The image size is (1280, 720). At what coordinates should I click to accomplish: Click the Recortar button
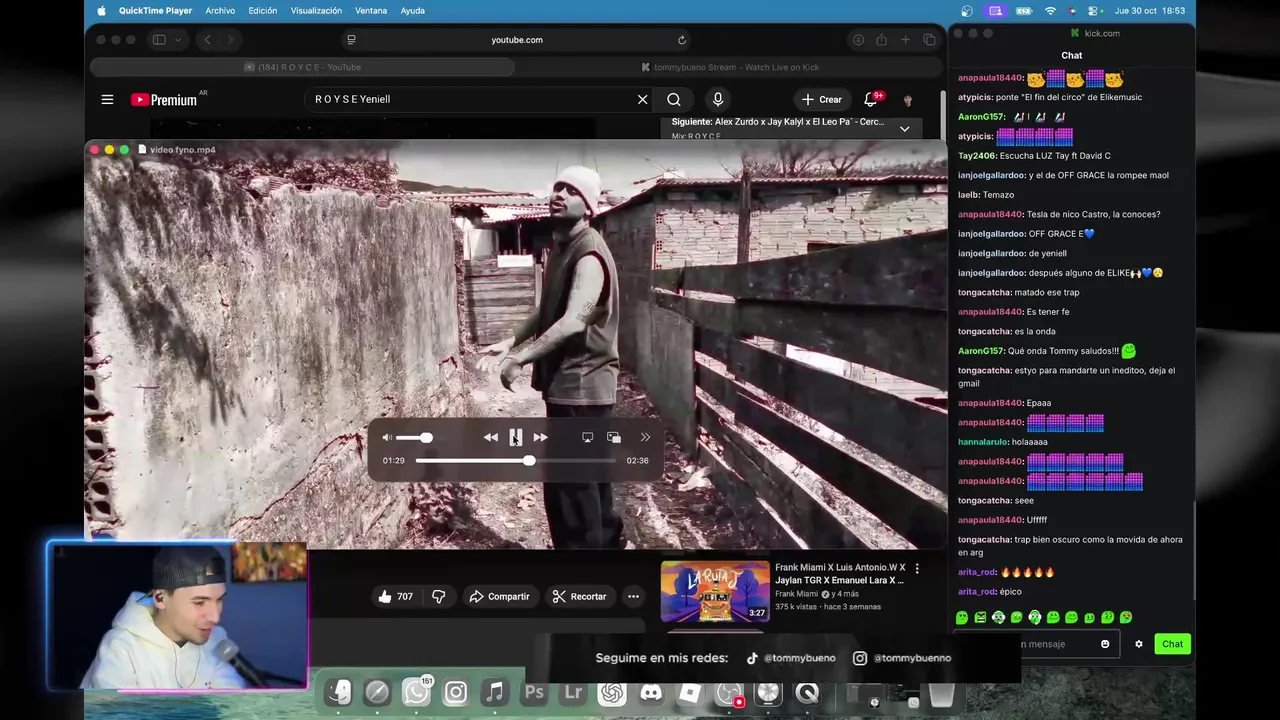pos(579,596)
